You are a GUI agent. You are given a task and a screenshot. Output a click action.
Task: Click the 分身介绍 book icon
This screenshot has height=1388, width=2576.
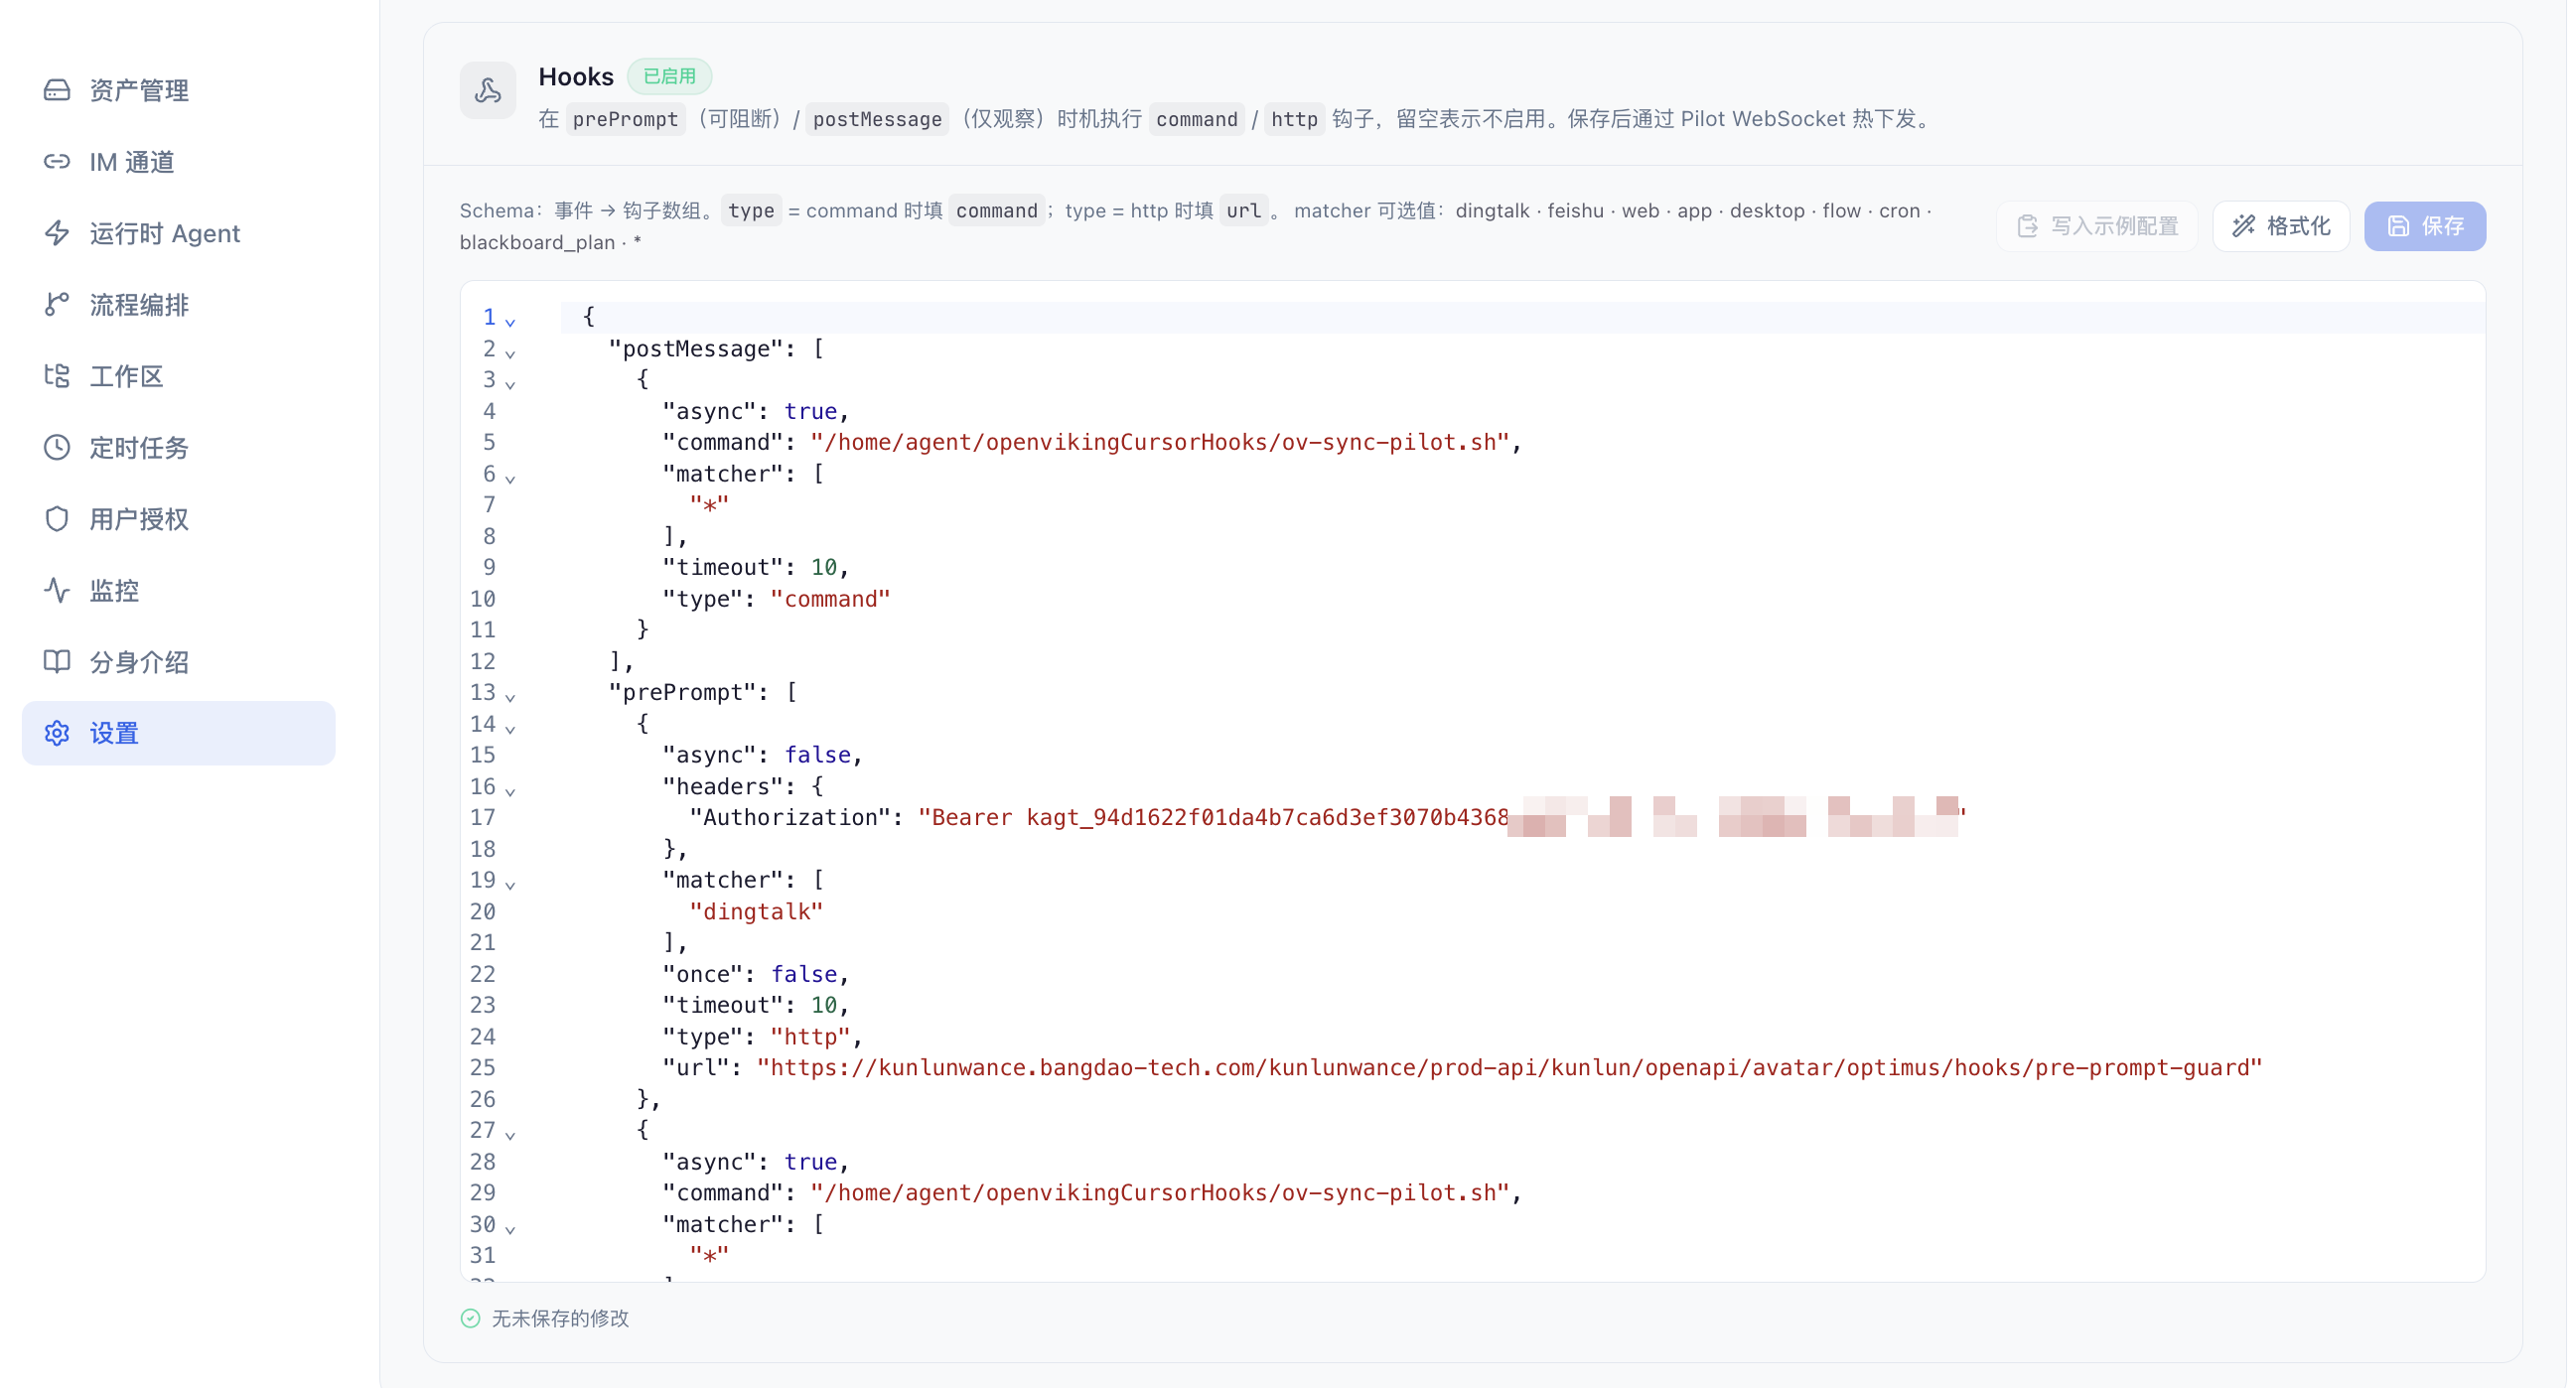[57, 661]
